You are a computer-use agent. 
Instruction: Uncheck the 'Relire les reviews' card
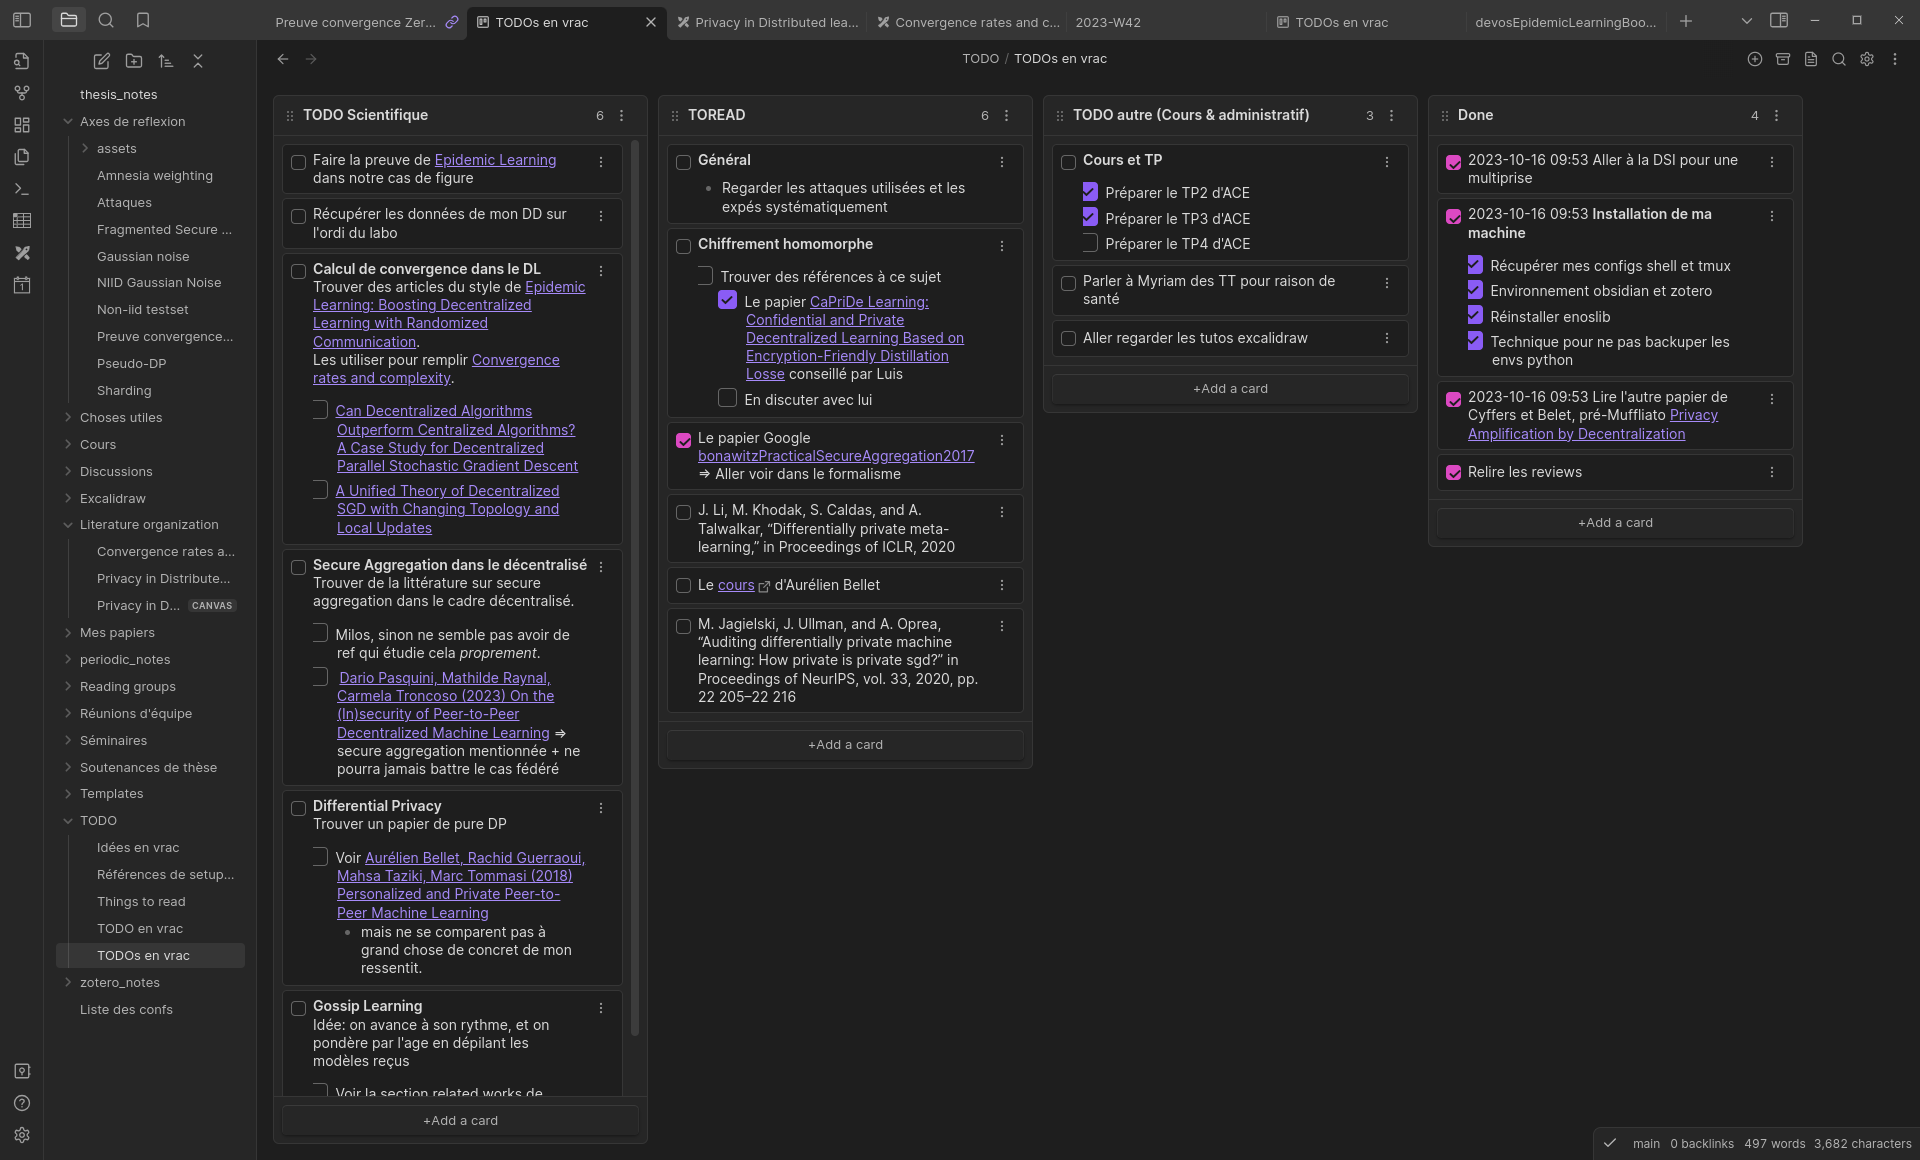[x=1453, y=473]
